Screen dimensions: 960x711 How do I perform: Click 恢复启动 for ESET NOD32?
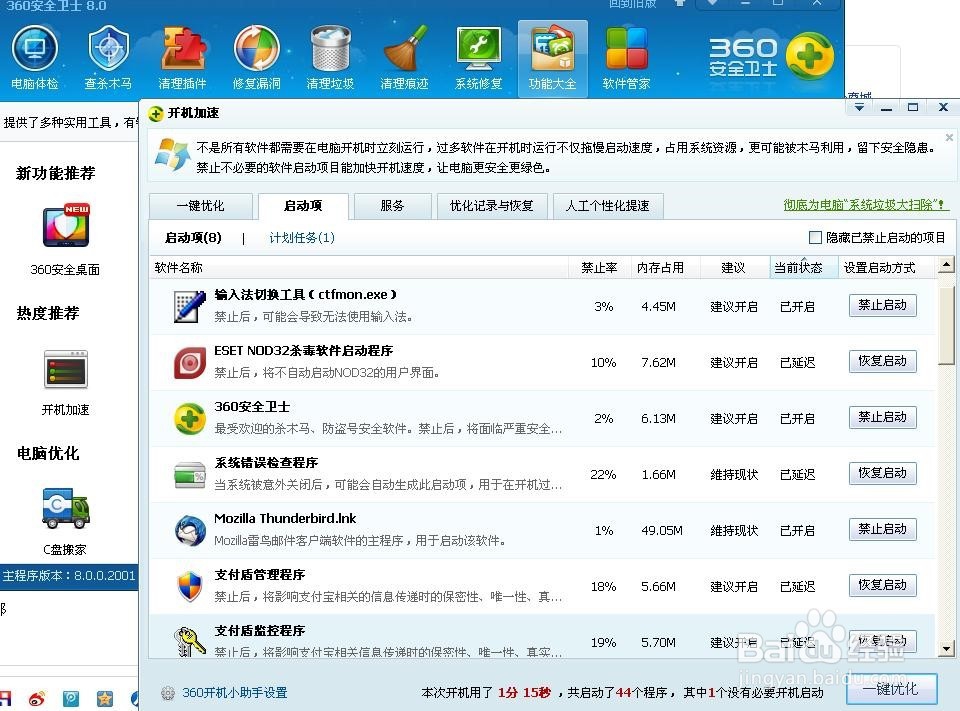pos(882,361)
